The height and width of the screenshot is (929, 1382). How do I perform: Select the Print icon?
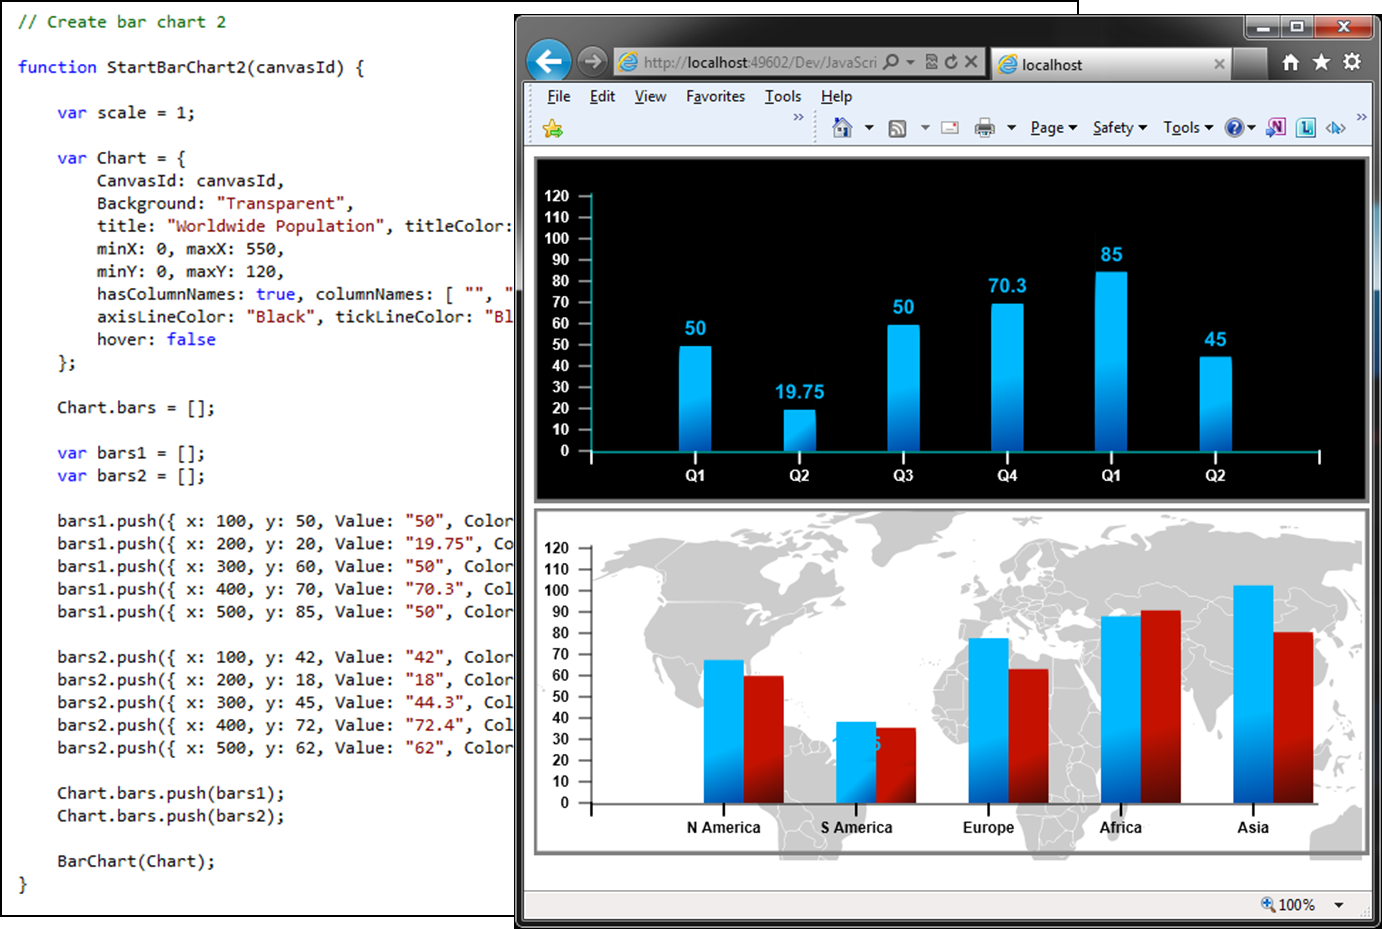coord(984,127)
